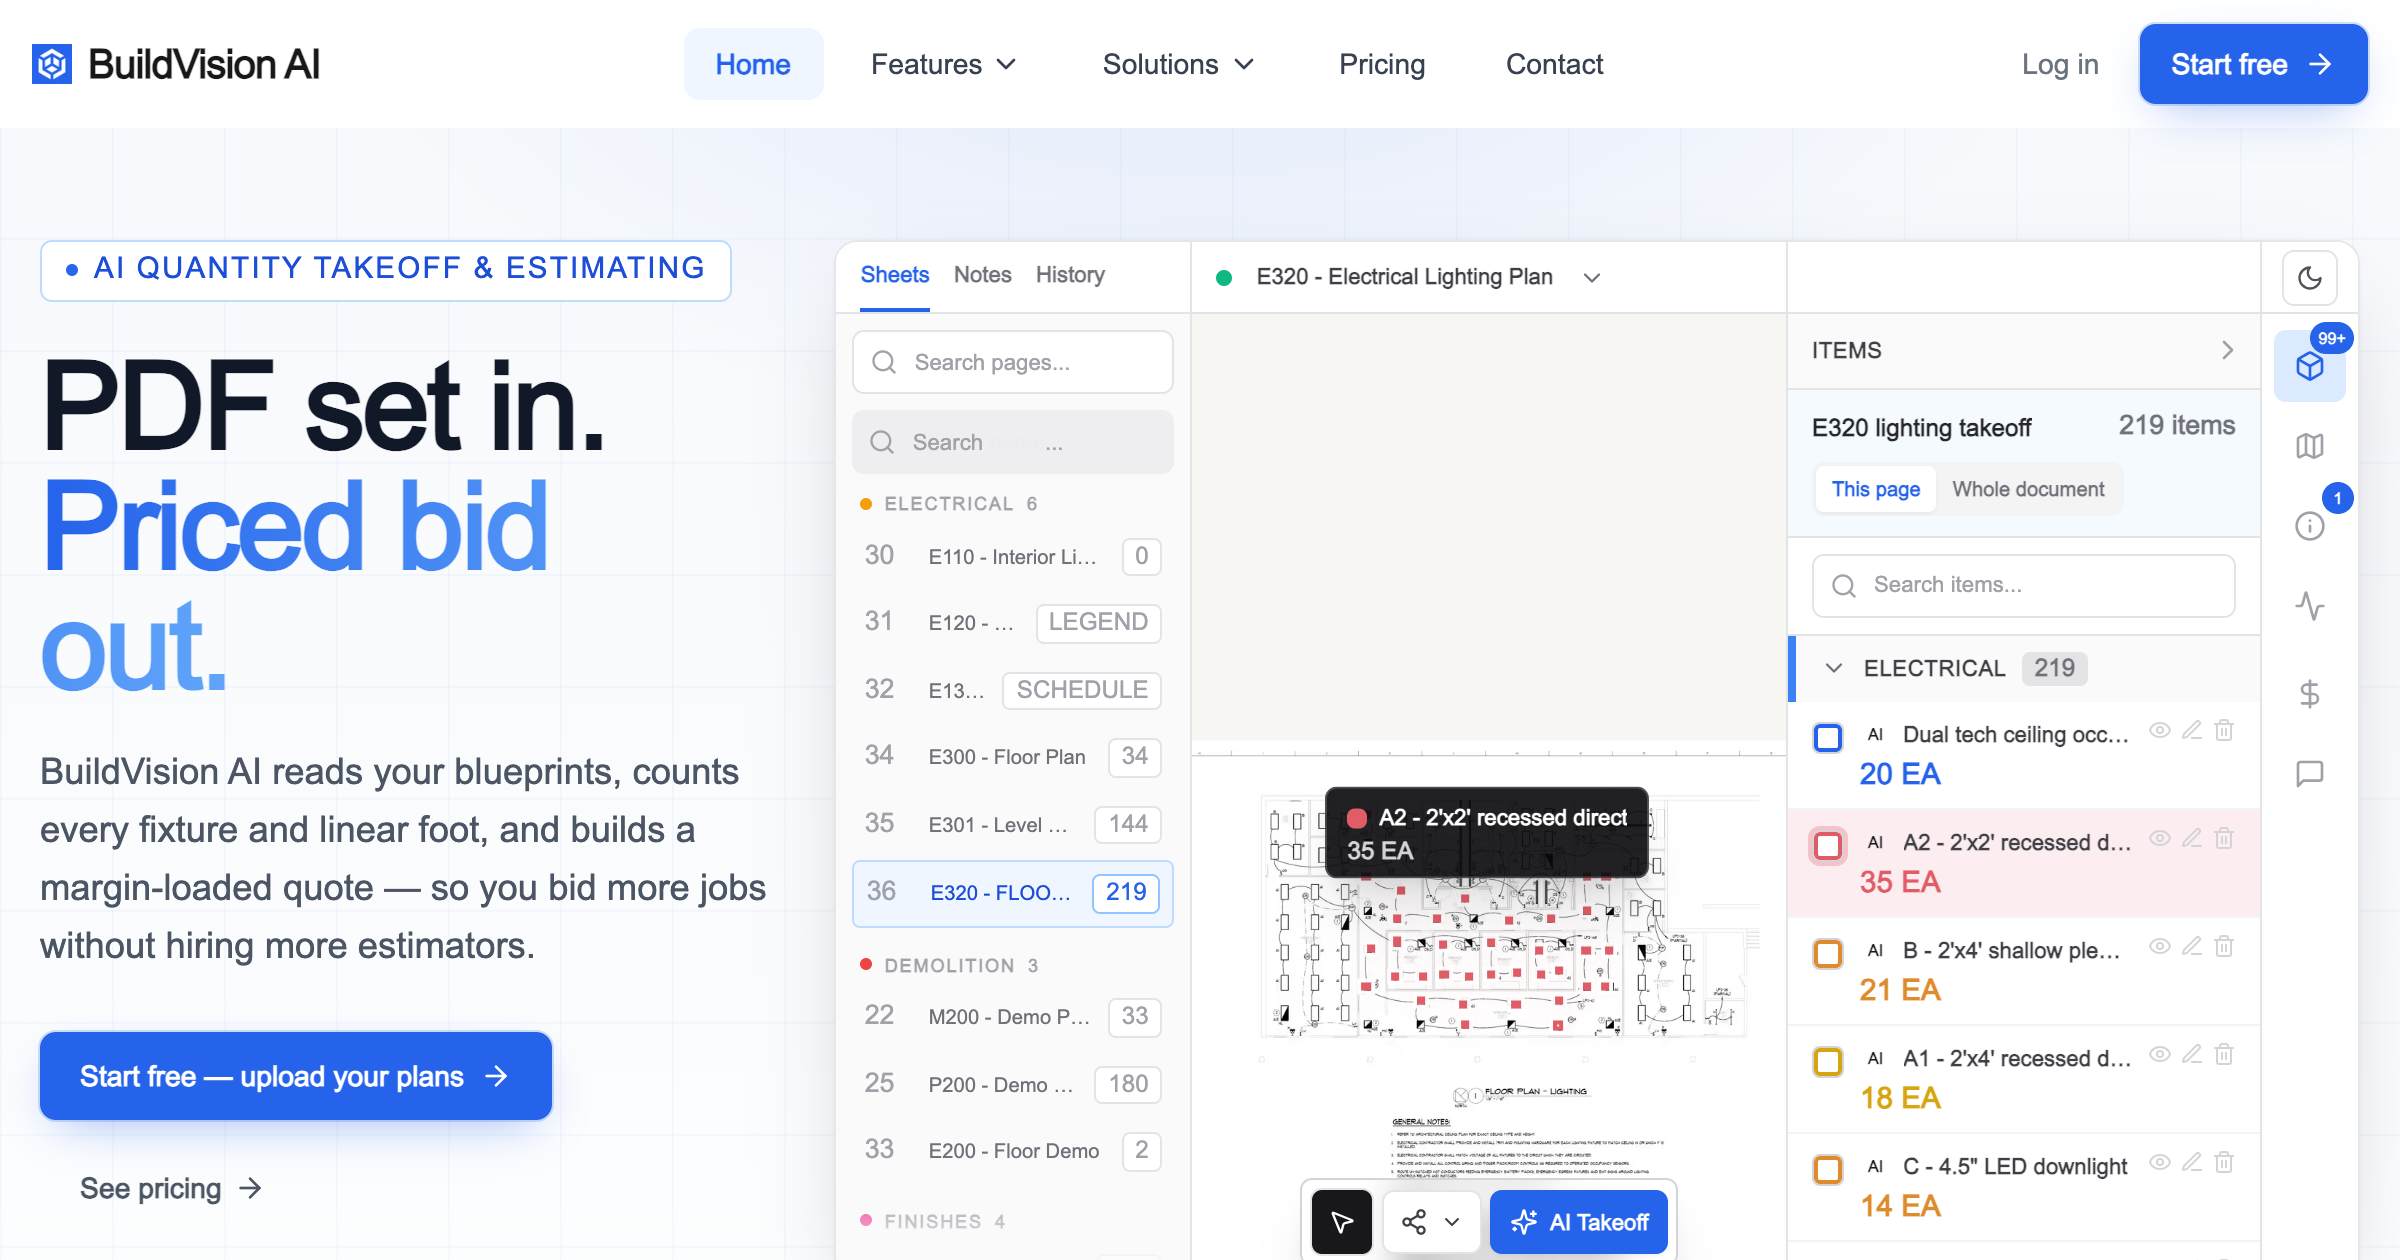Toggle dark mode with the moon icon

pos(2309,278)
